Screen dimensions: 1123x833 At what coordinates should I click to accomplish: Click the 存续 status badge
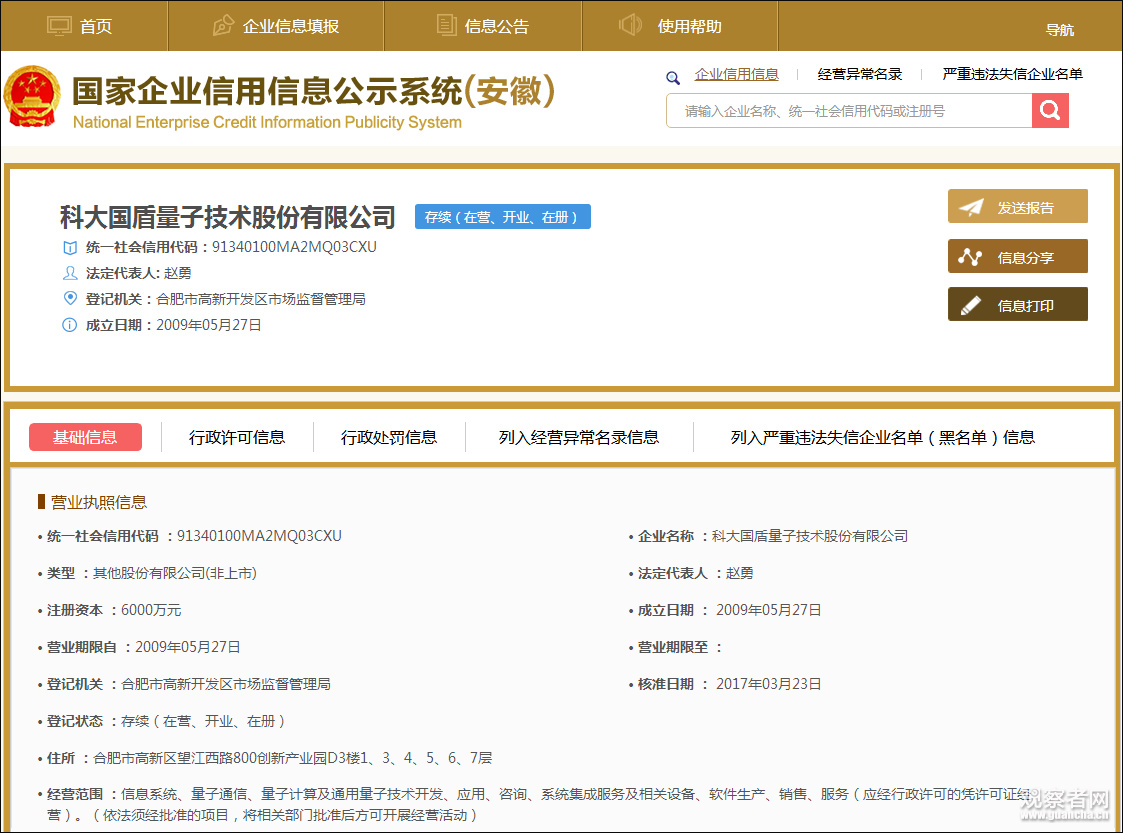click(x=502, y=217)
